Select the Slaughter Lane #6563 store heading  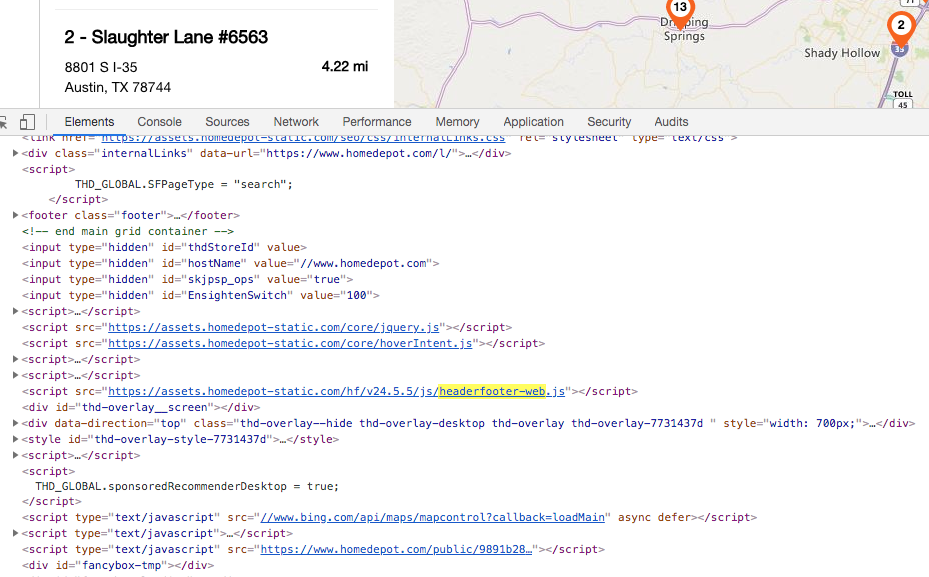tap(166, 37)
